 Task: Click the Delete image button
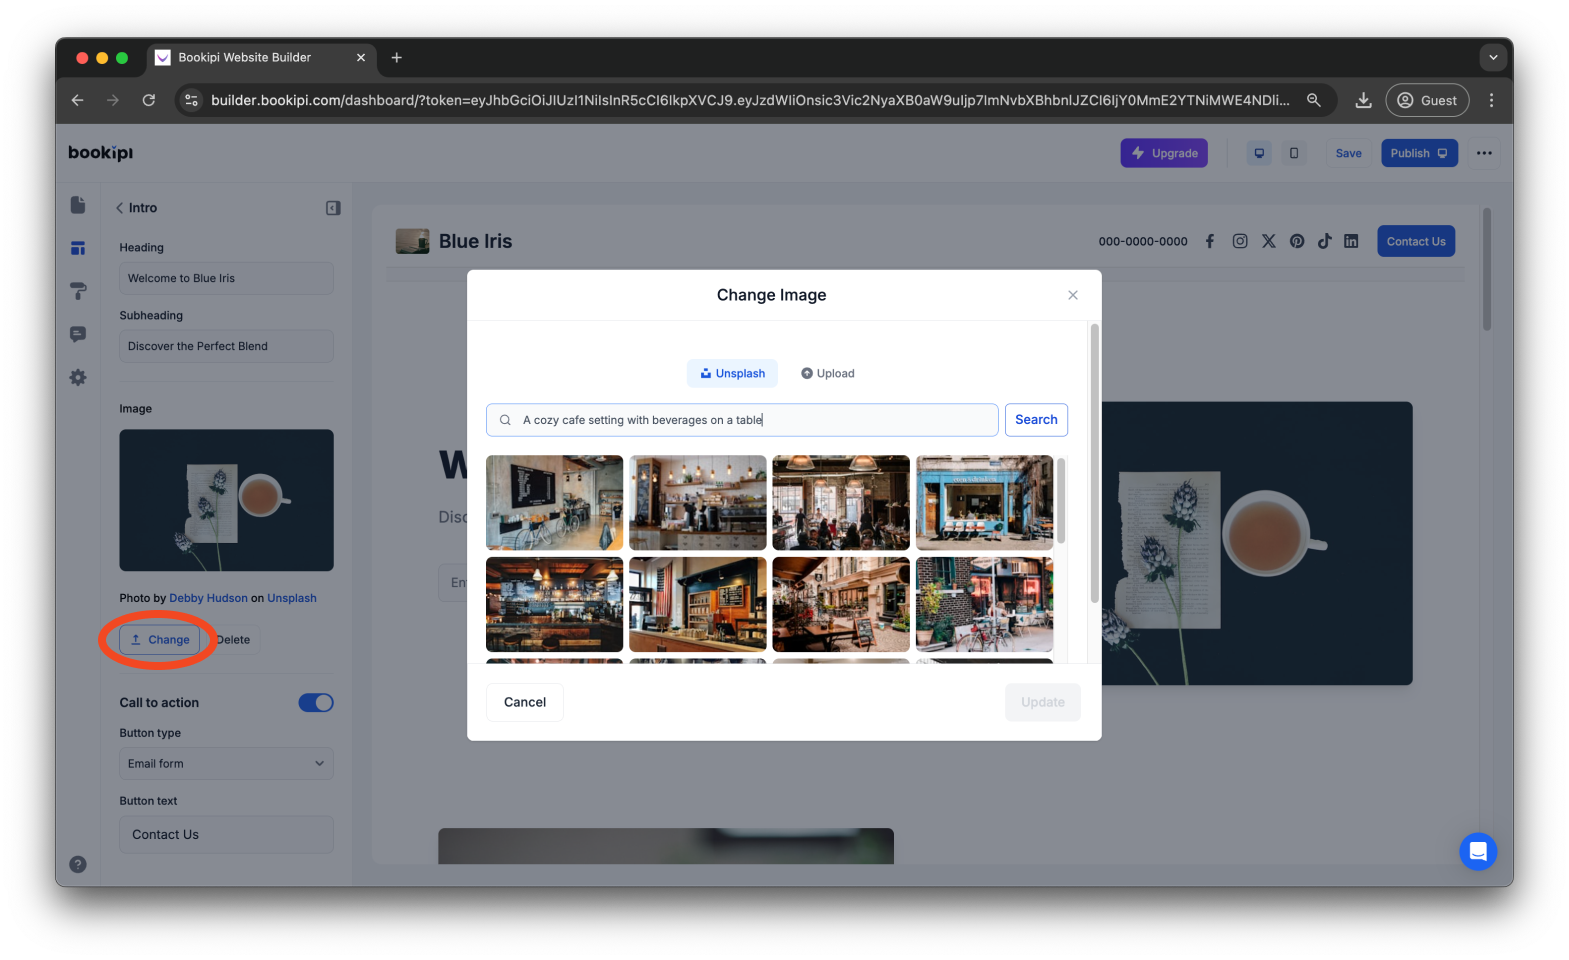coord(235,640)
